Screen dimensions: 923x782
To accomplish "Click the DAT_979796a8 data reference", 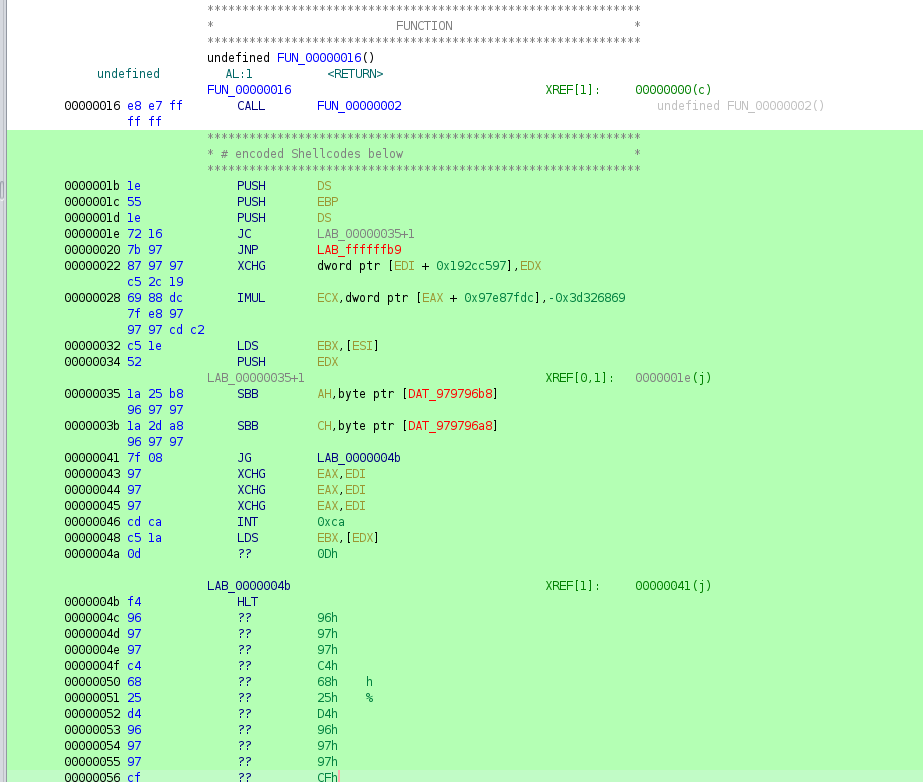I will [451, 426].
